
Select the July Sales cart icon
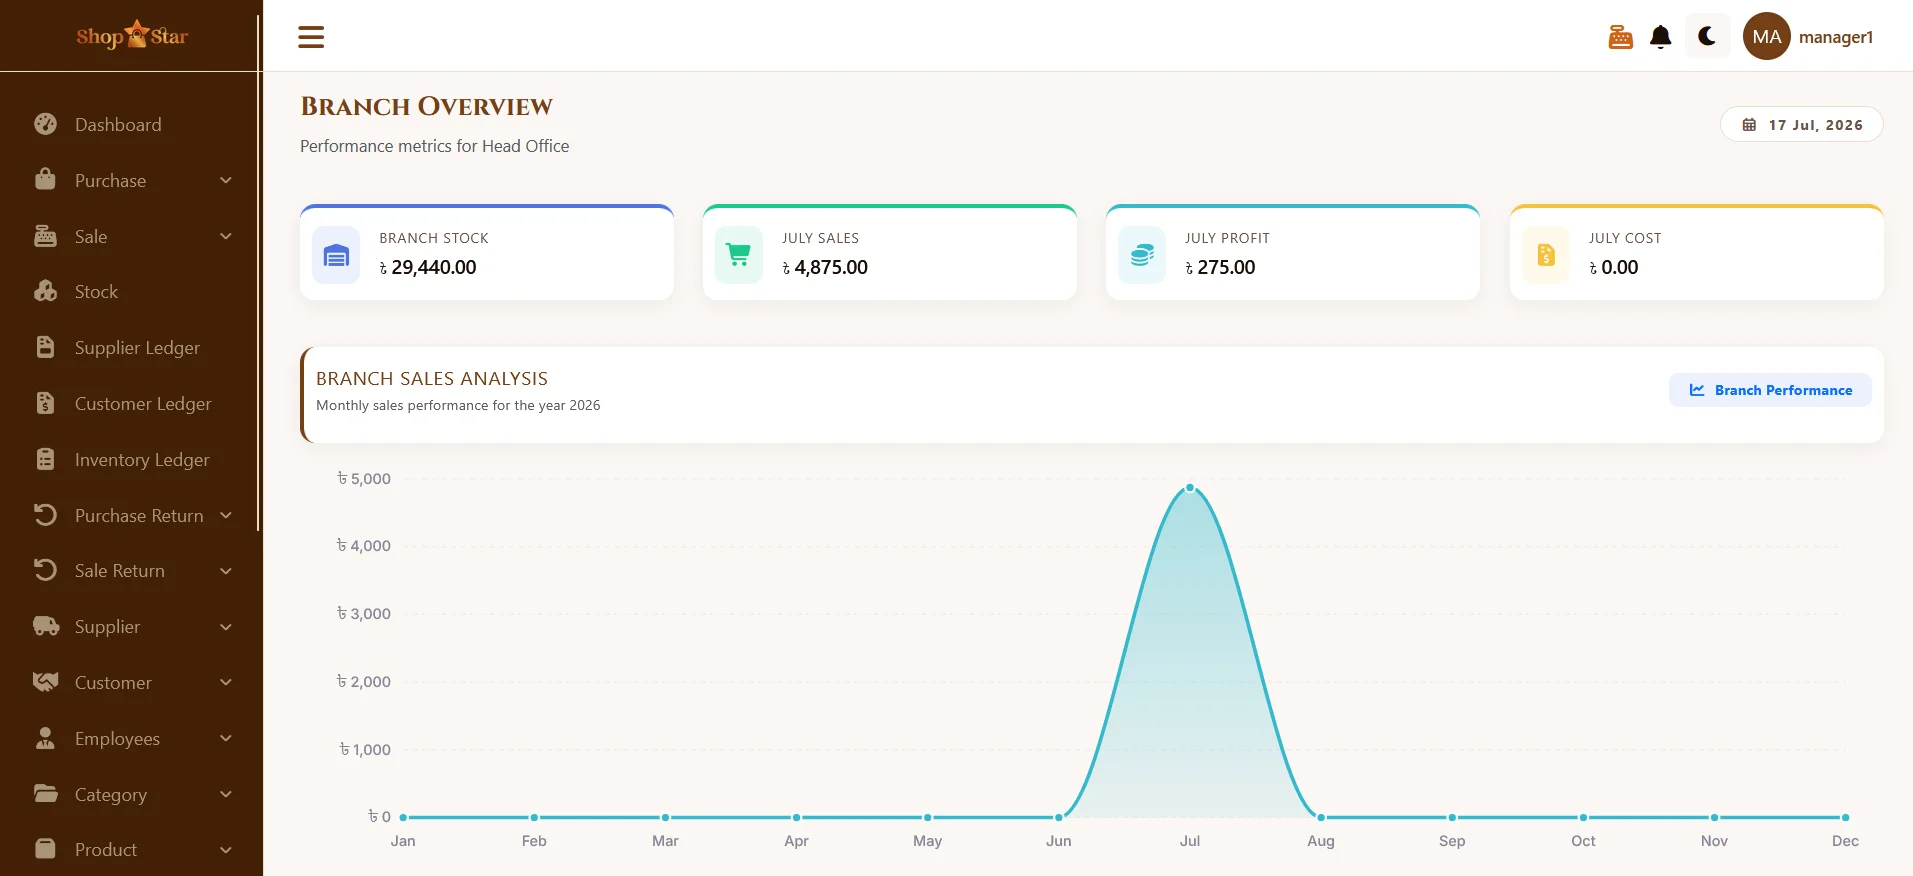click(x=739, y=256)
